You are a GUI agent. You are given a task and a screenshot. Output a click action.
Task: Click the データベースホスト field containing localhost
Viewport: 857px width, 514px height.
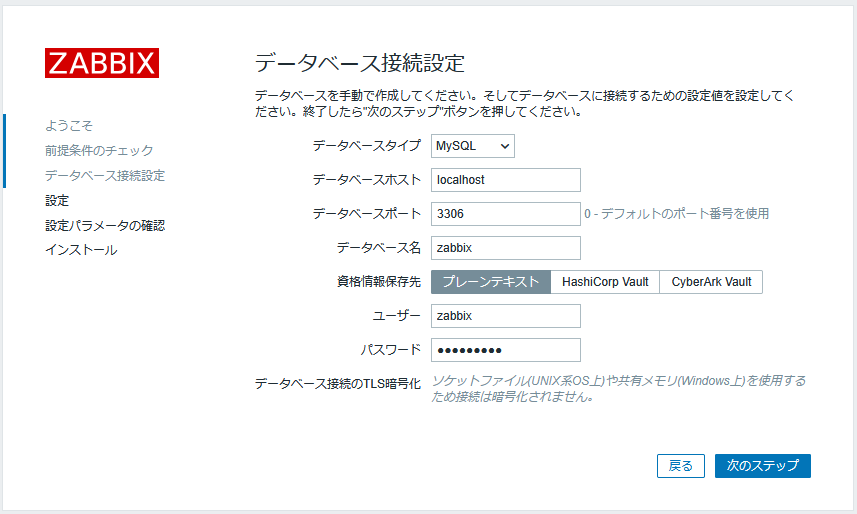pos(506,180)
